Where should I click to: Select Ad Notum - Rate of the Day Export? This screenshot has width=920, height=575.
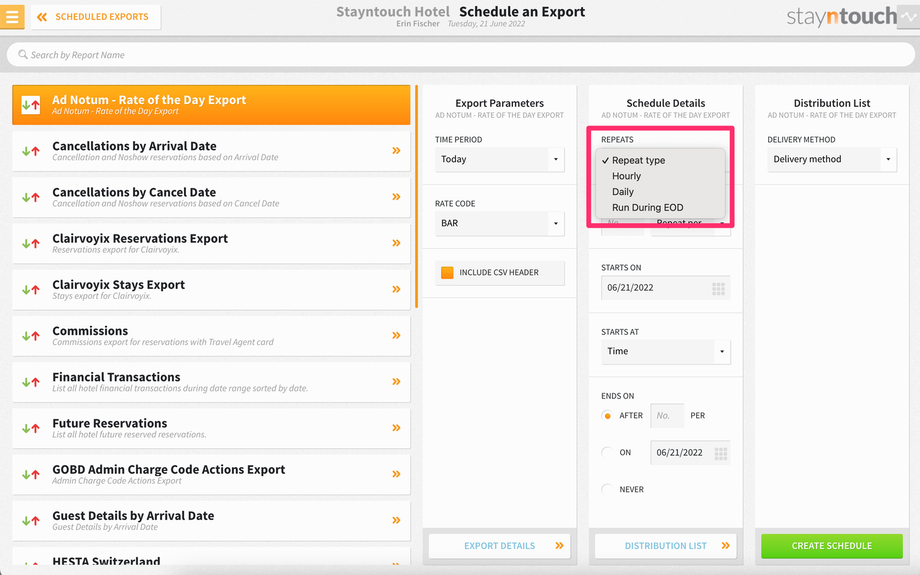tap(211, 105)
